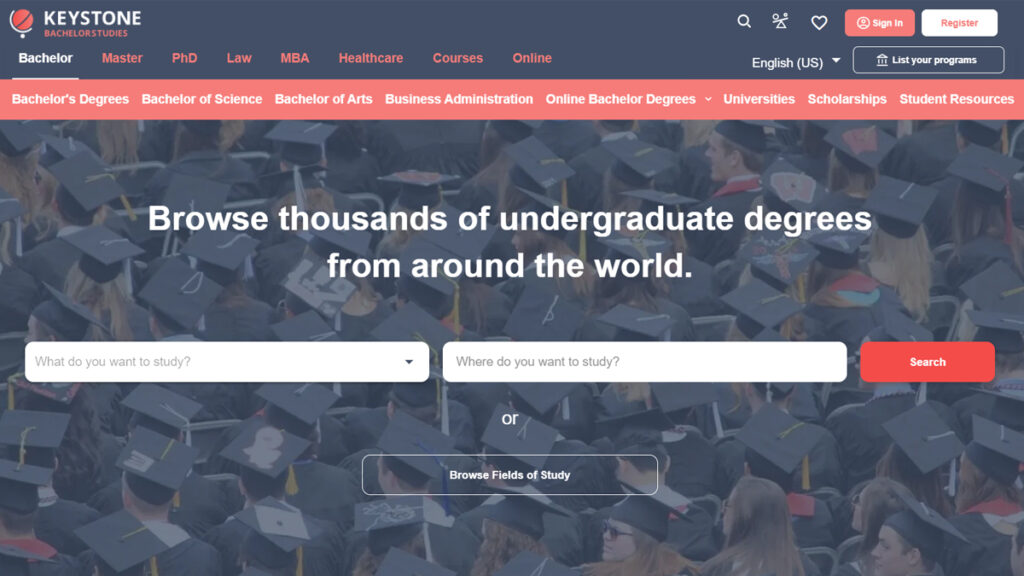Viewport: 1024px width, 576px height.
Task: Open the search magnifier icon in the header
Action: click(x=744, y=22)
